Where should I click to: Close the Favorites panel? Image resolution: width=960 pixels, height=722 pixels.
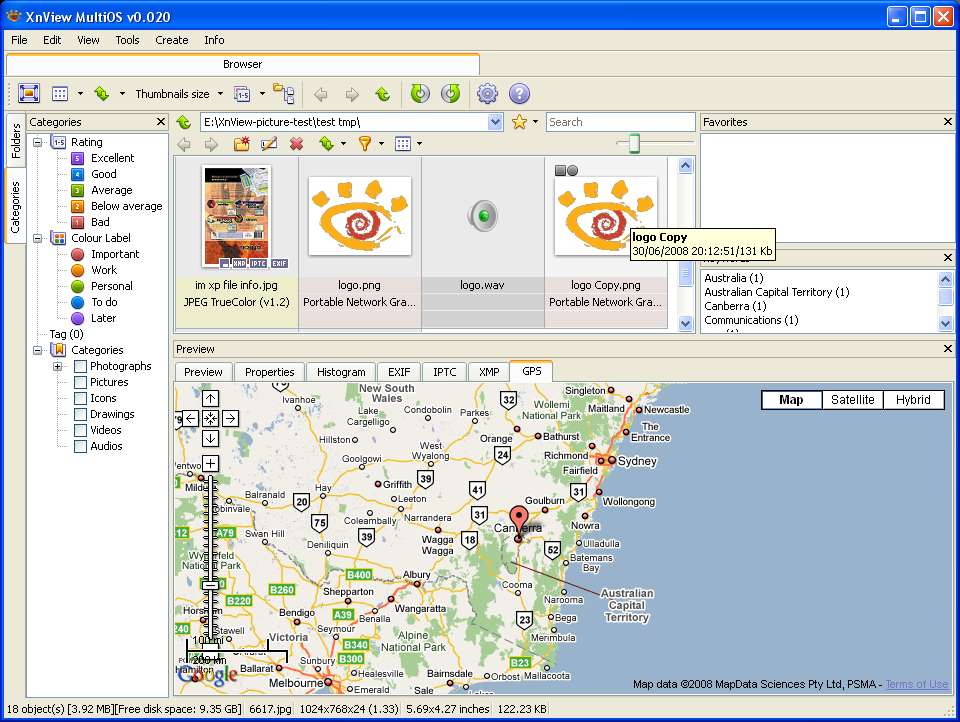948,122
